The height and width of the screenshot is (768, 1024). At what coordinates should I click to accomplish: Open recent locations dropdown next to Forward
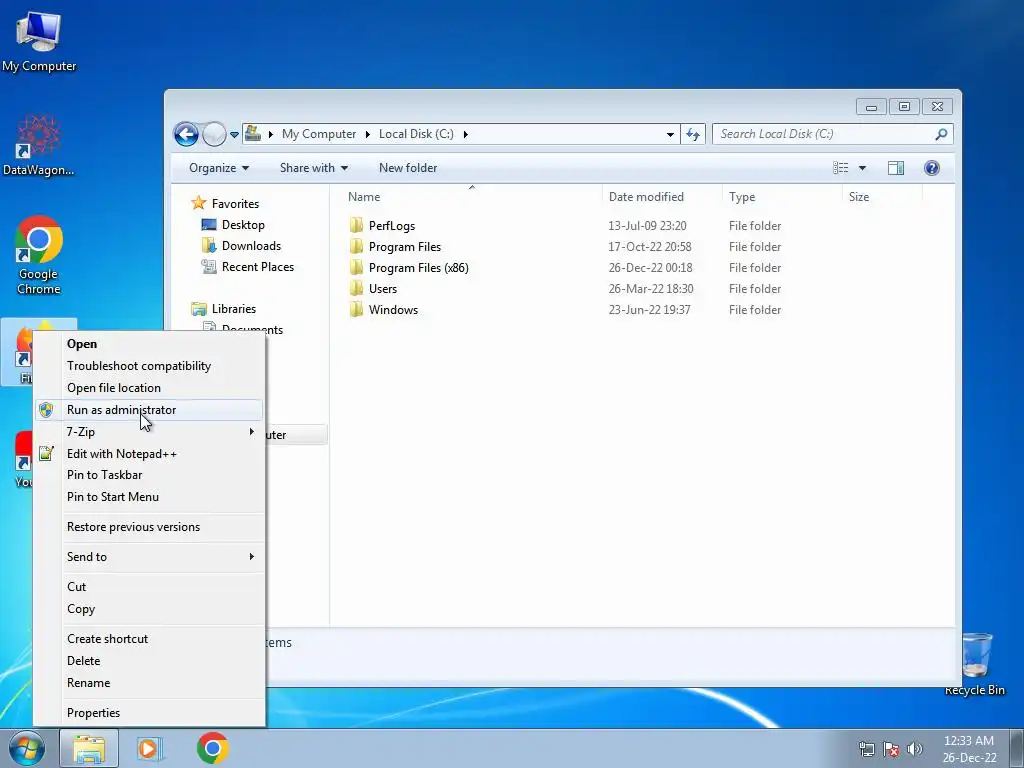click(234, 135)
